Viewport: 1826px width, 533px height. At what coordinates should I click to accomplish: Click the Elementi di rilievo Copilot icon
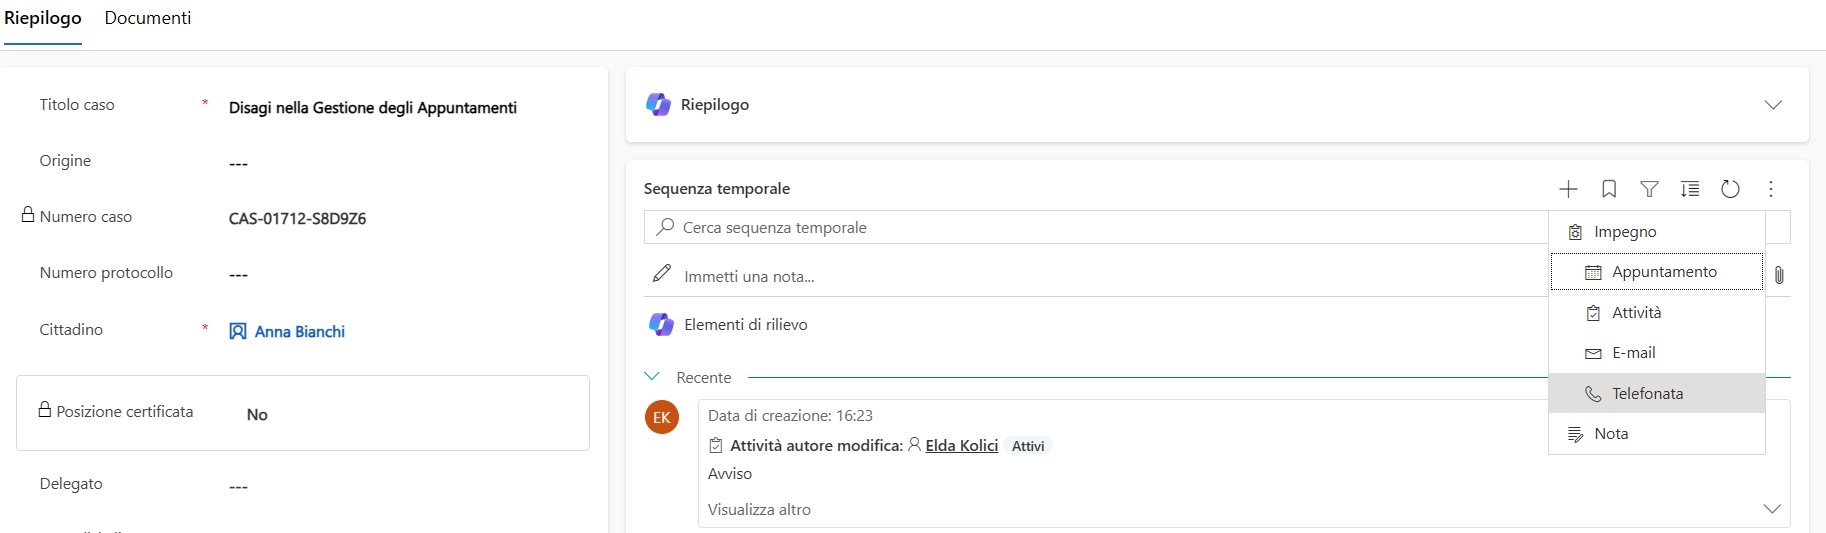coord(661,324)
